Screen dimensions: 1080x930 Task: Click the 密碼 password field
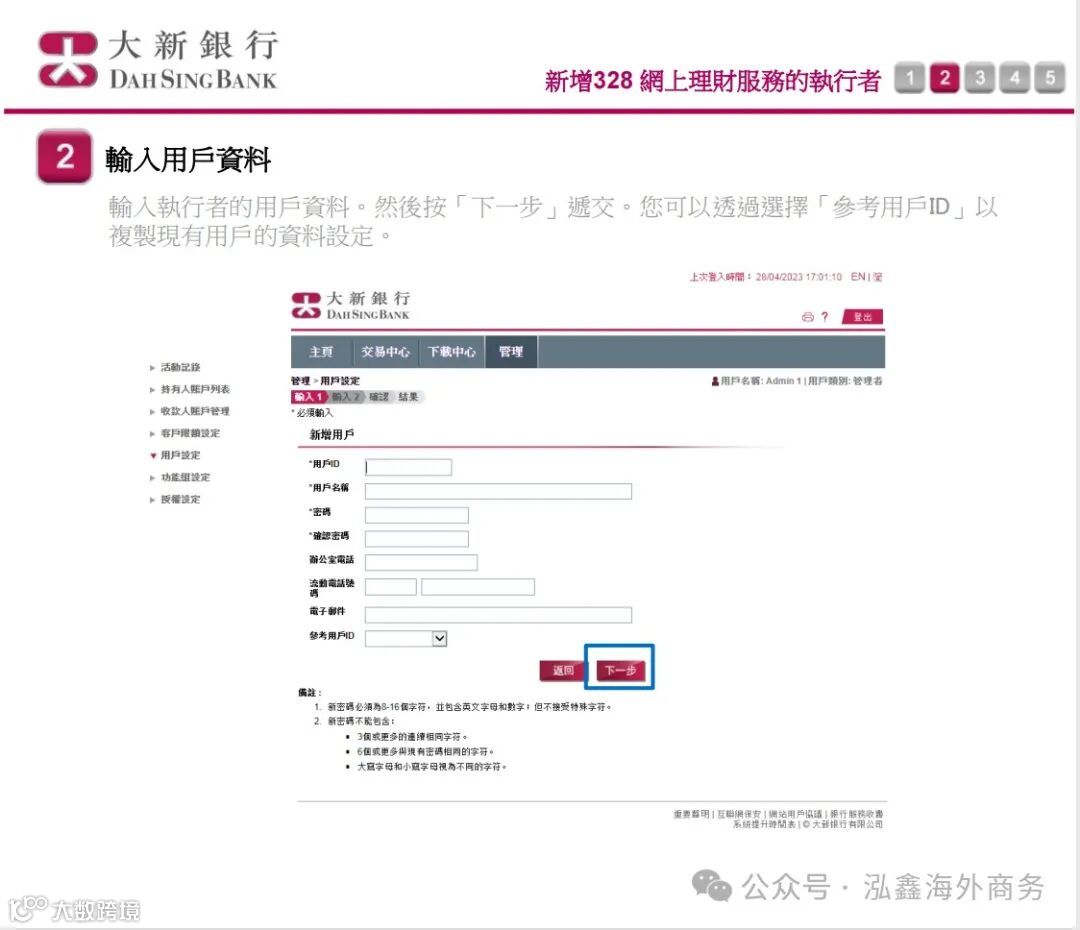[417, 515]
